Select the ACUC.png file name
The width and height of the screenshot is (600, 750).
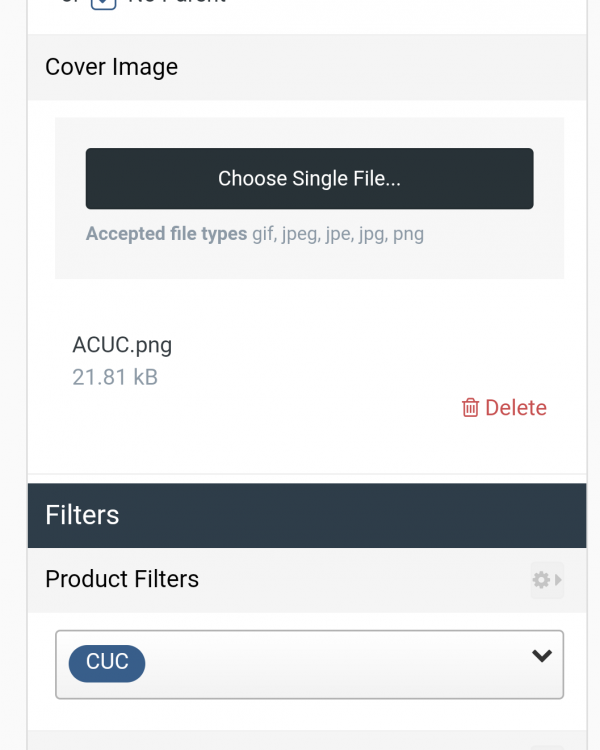click(x=122, y=345)
